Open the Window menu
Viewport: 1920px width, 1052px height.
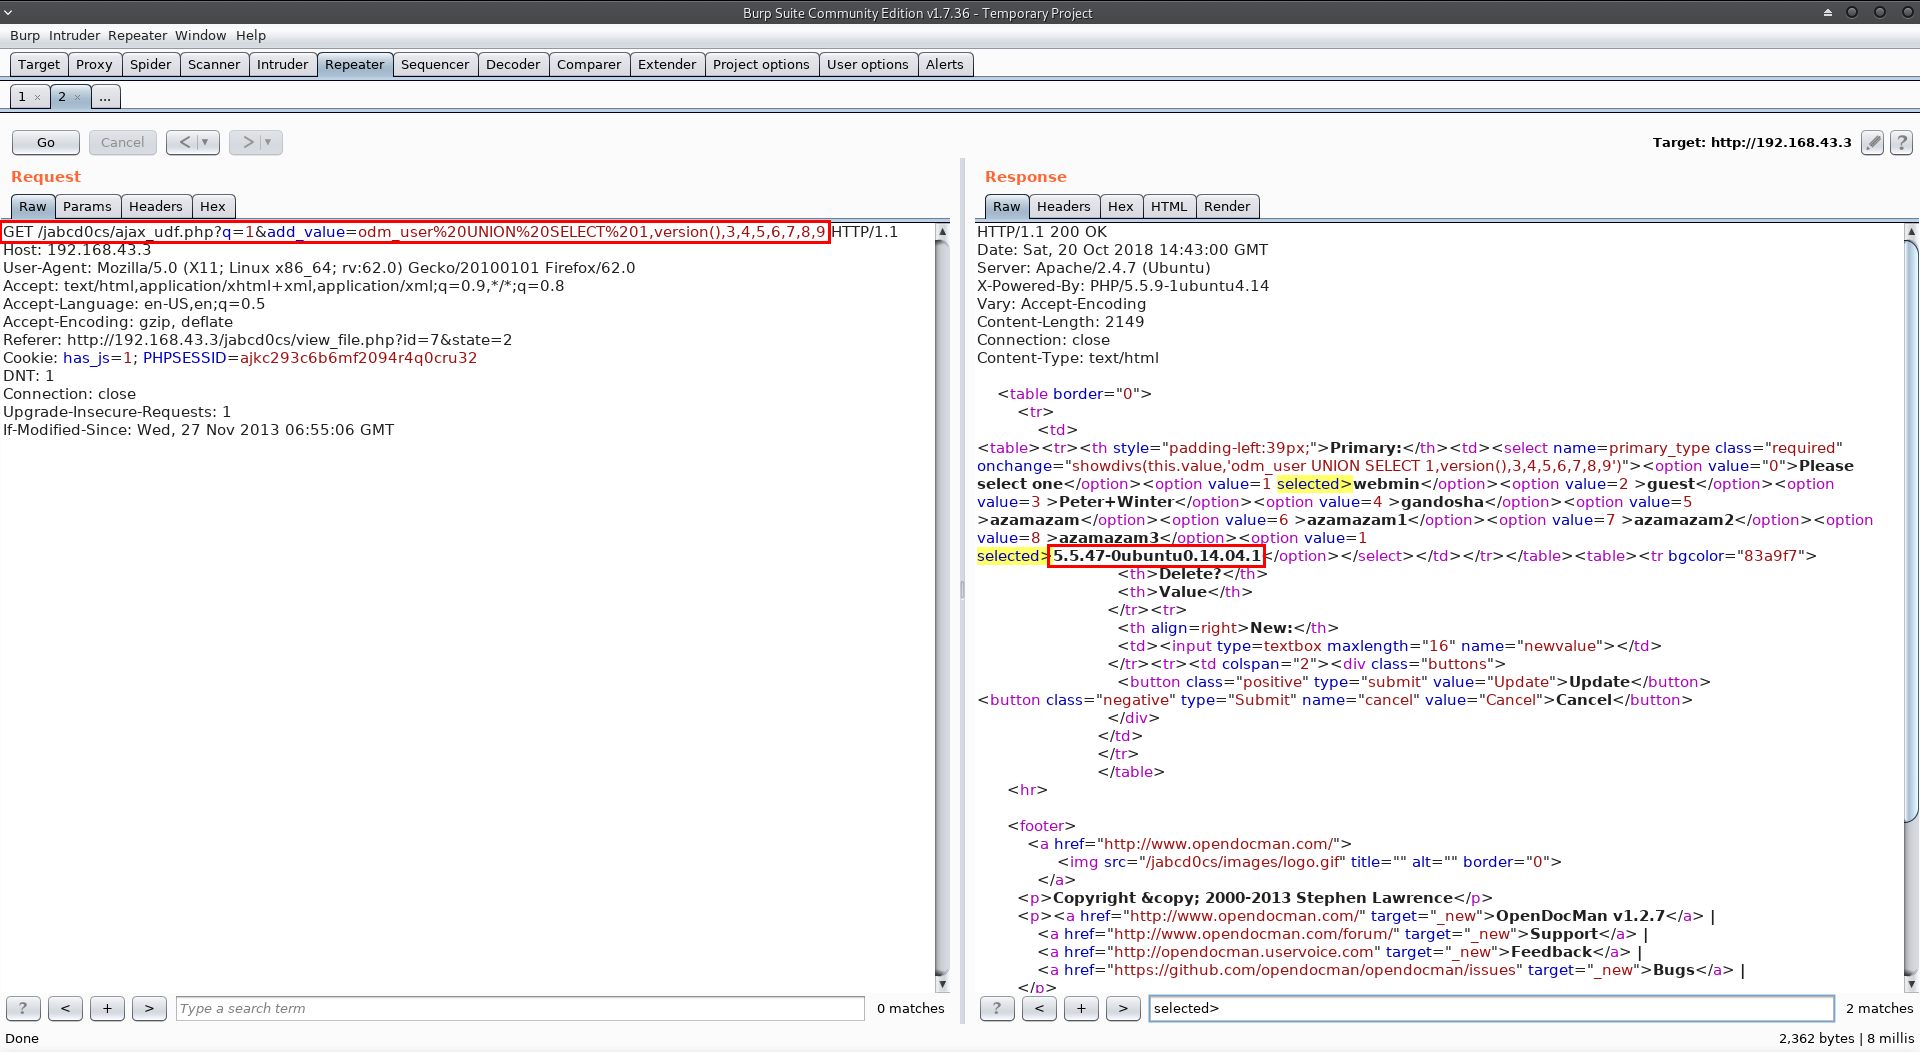[201, 35]
